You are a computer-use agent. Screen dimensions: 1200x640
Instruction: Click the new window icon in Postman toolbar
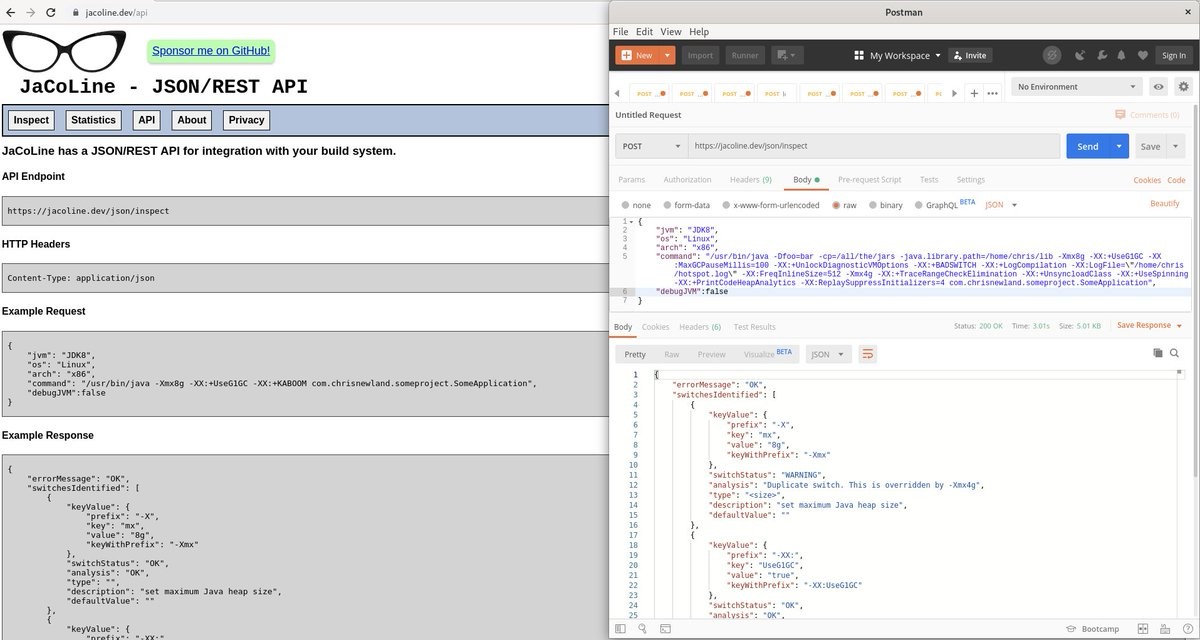[x=787, y=55]
